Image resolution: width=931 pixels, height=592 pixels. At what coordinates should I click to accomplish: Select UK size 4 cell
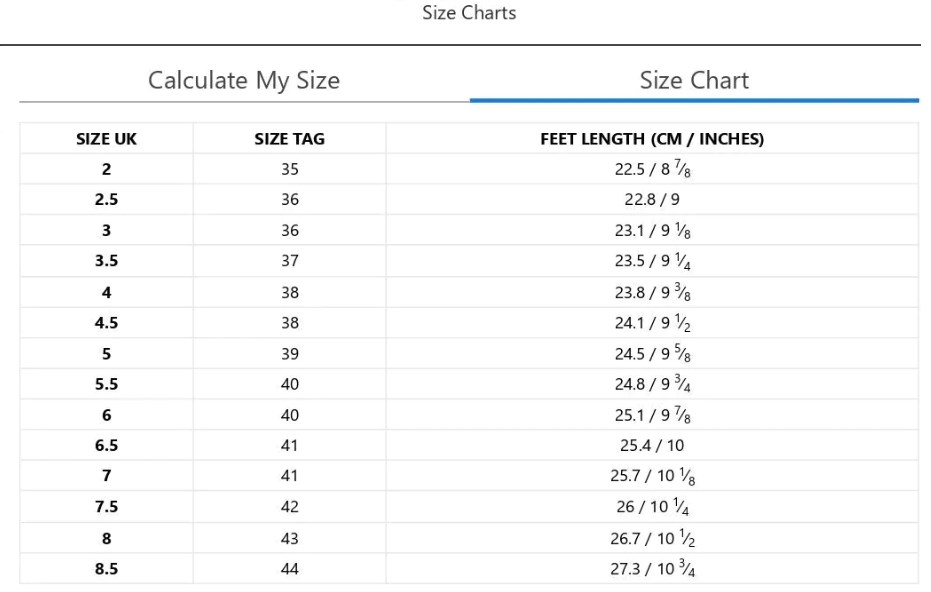pos(106,292)
